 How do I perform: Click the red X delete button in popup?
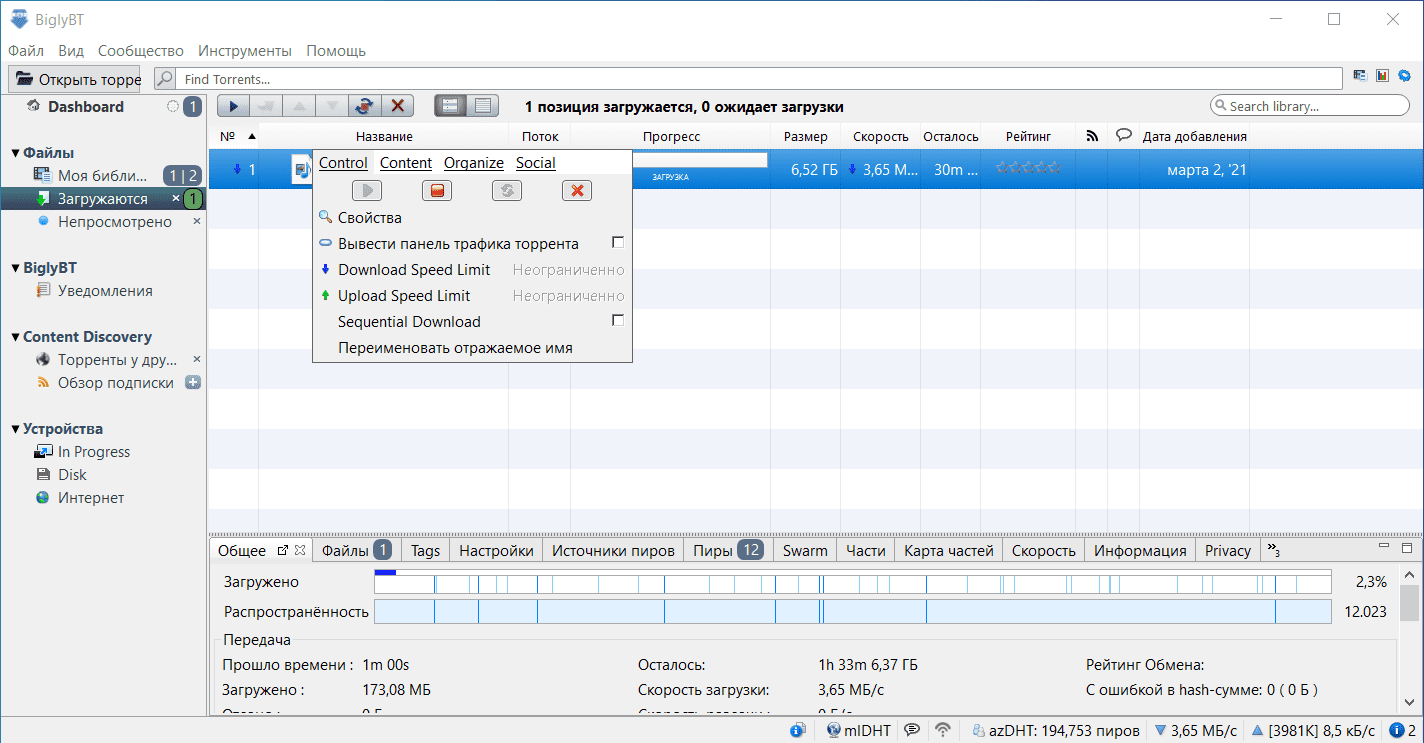(577, 190)
